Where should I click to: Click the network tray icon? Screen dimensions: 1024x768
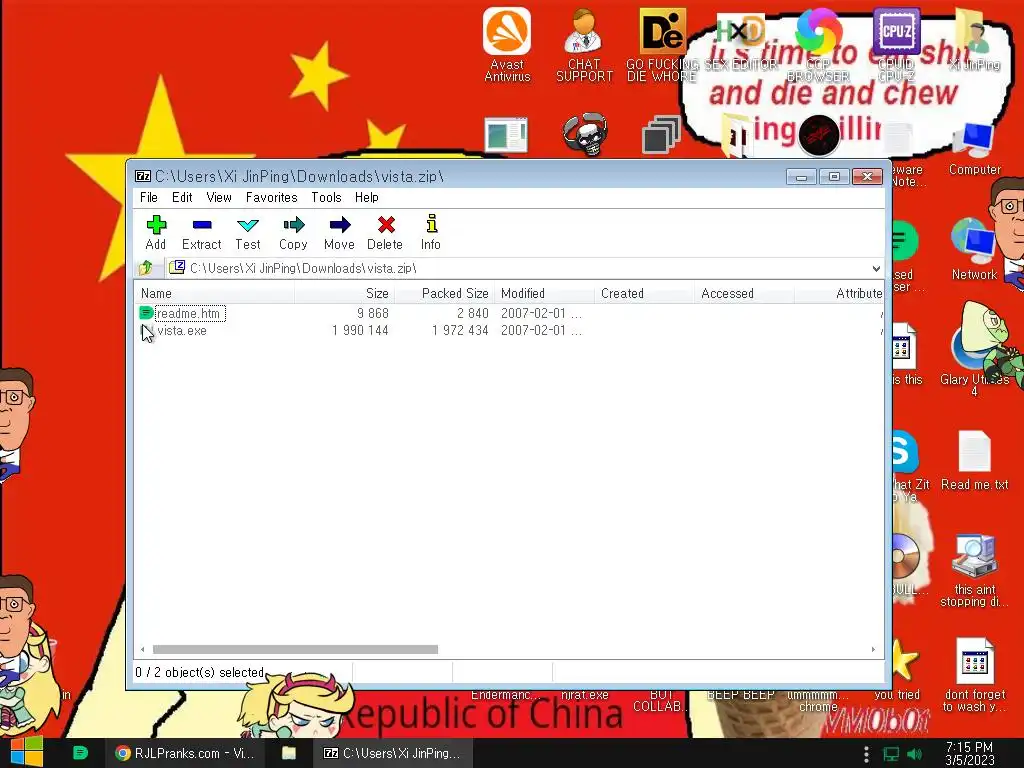pos(891,754)
